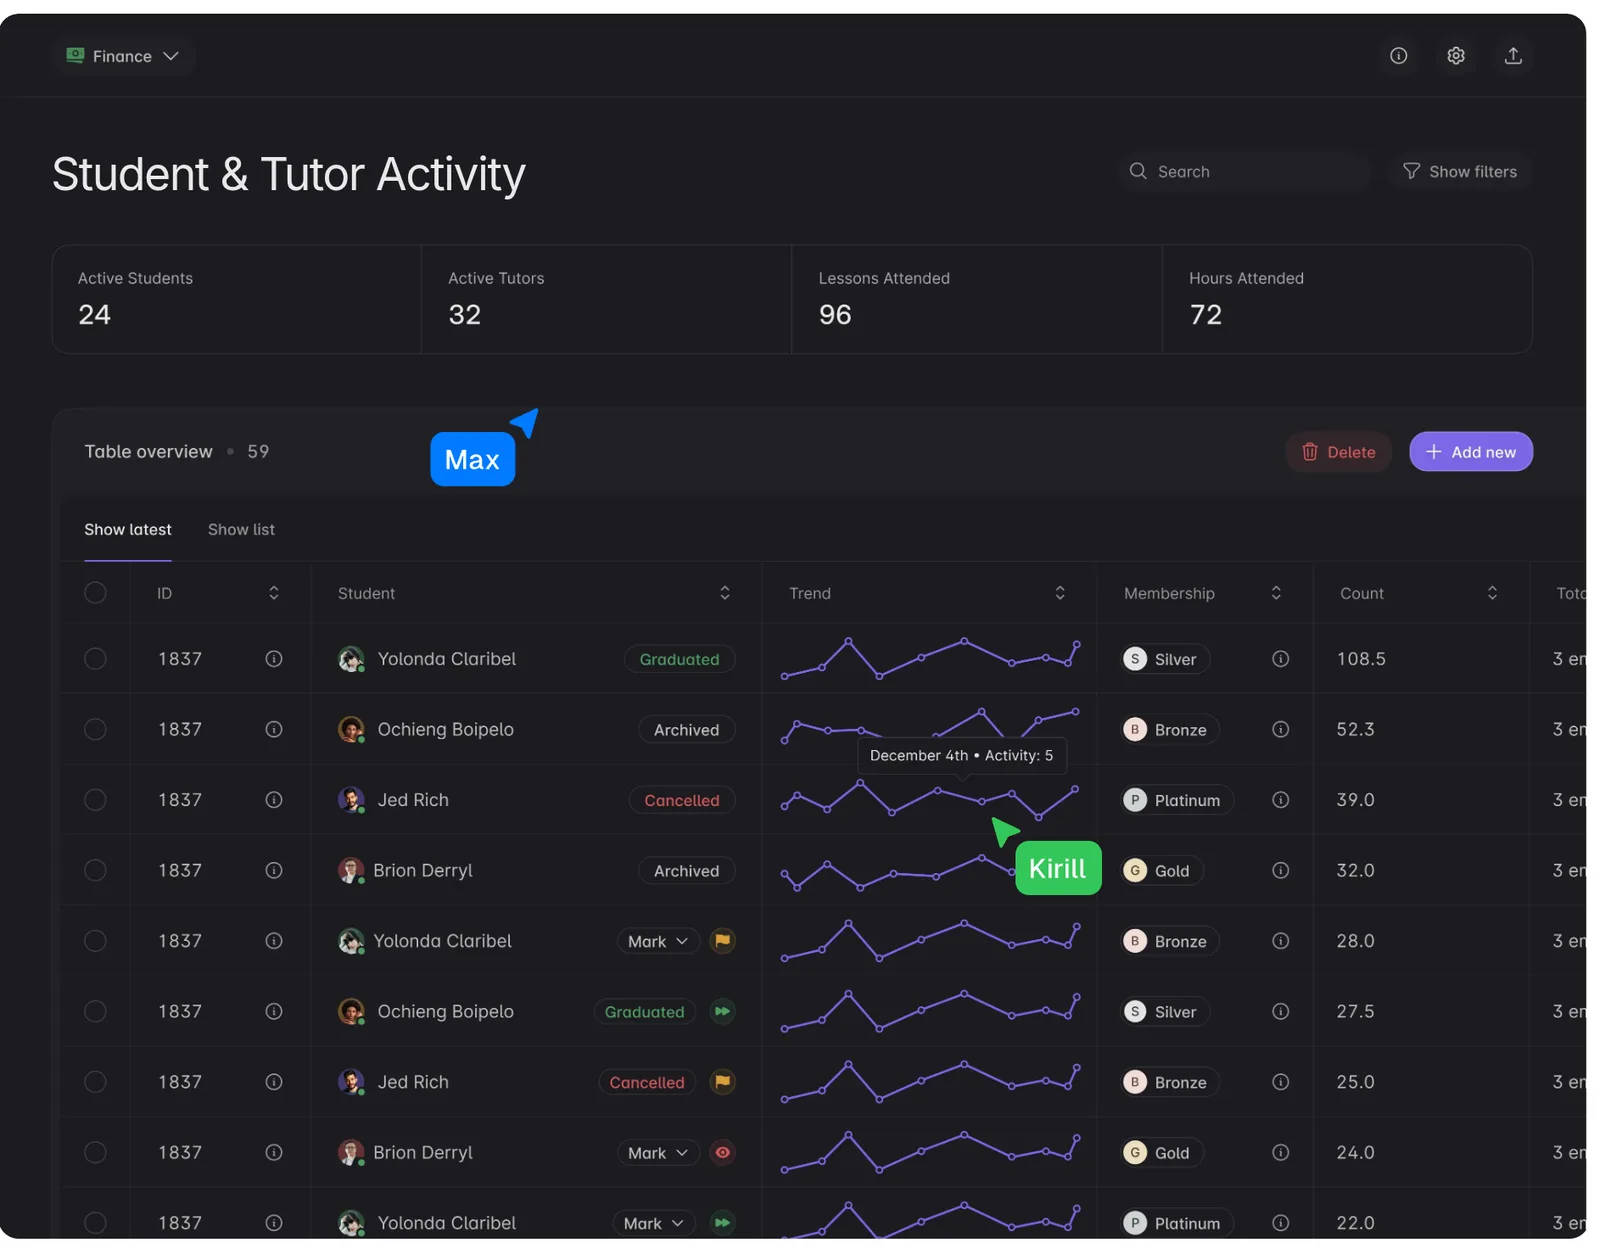The image size is (1600, 1249).
Task: Click Table overview heading text
Action: (x=148, y=451)
